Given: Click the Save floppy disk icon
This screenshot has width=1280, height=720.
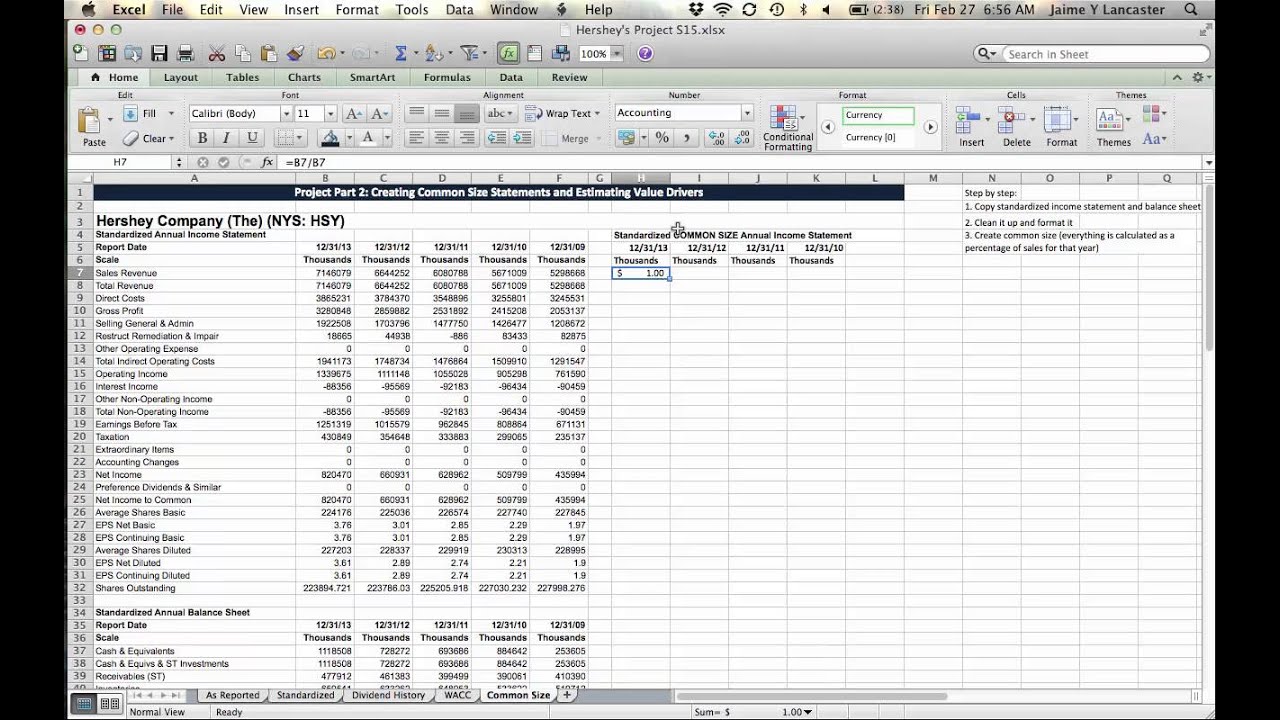Looking at the screenshot, I should click(159, 54).
